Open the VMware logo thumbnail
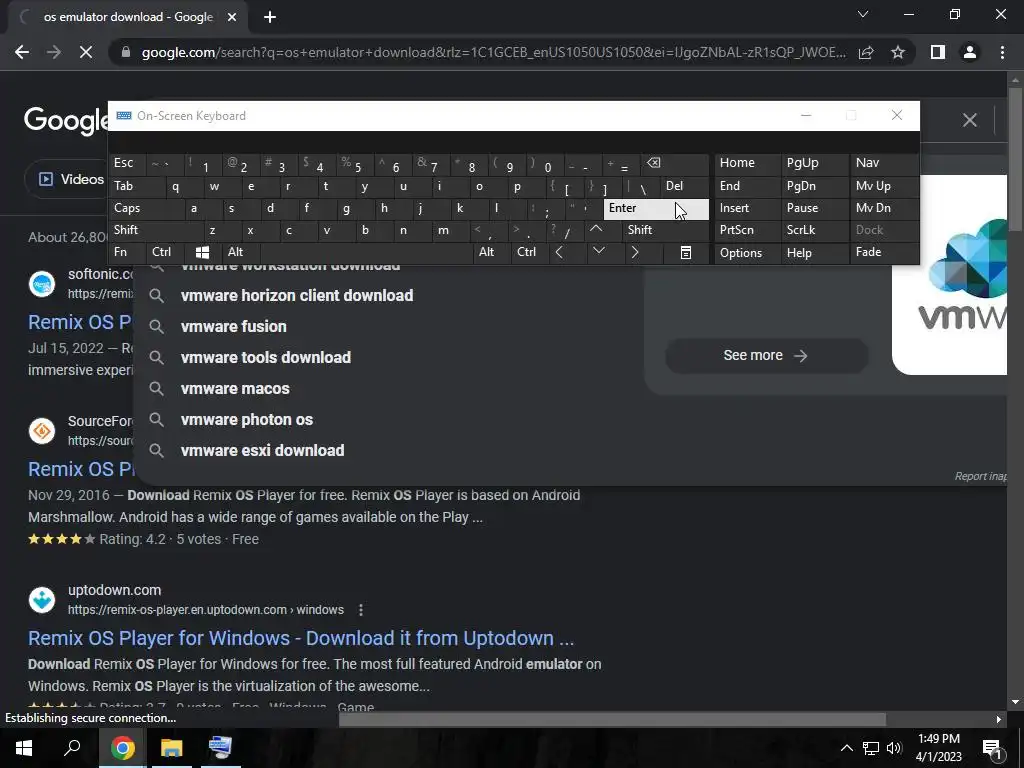Image resolution: width=1024 pixels, height=768 pixels. 950,275
